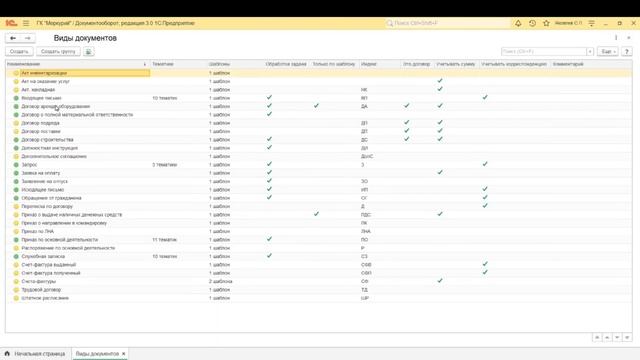Viewport: 640px width, 360px height.
Task: Toggle 'Только по шаблону' check for 'Договор аренды оборудования'
Action: click(316, 106)
